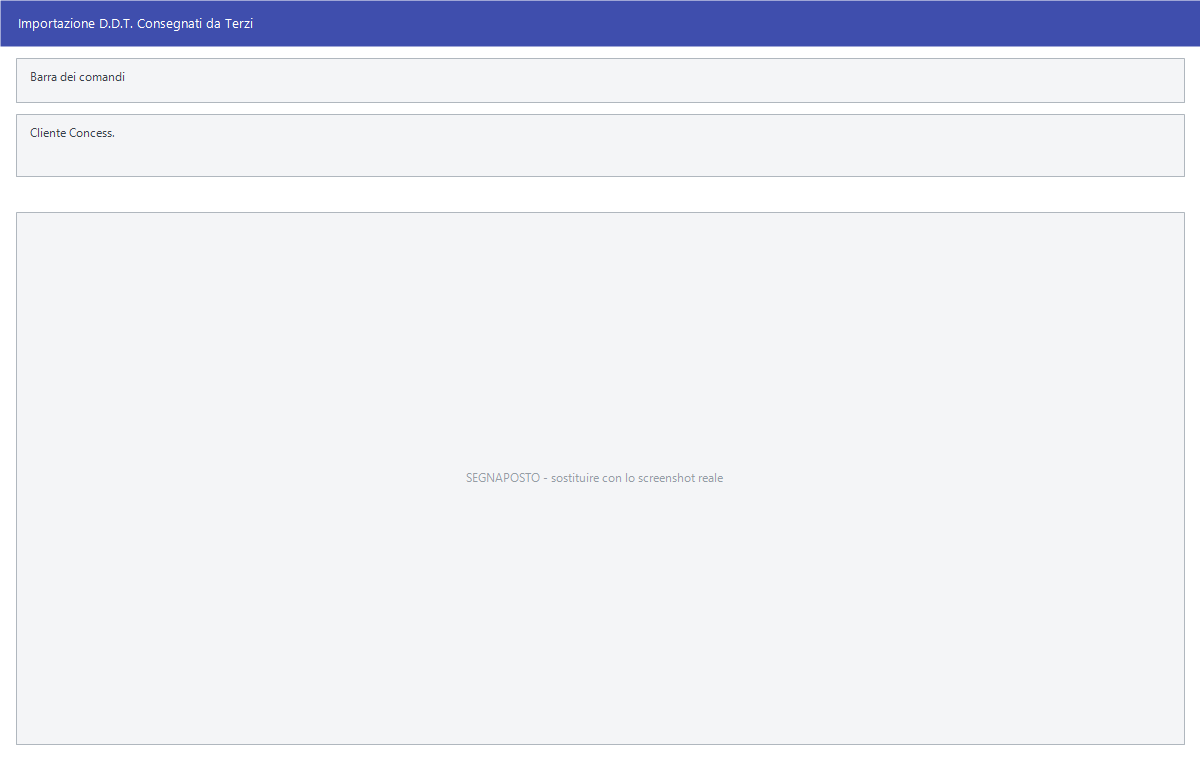Click the "SEGNAPOSTO - sostituire con lo screenshot reale" text
Viewport: 1200px width, 760px height.
(595, 478)
